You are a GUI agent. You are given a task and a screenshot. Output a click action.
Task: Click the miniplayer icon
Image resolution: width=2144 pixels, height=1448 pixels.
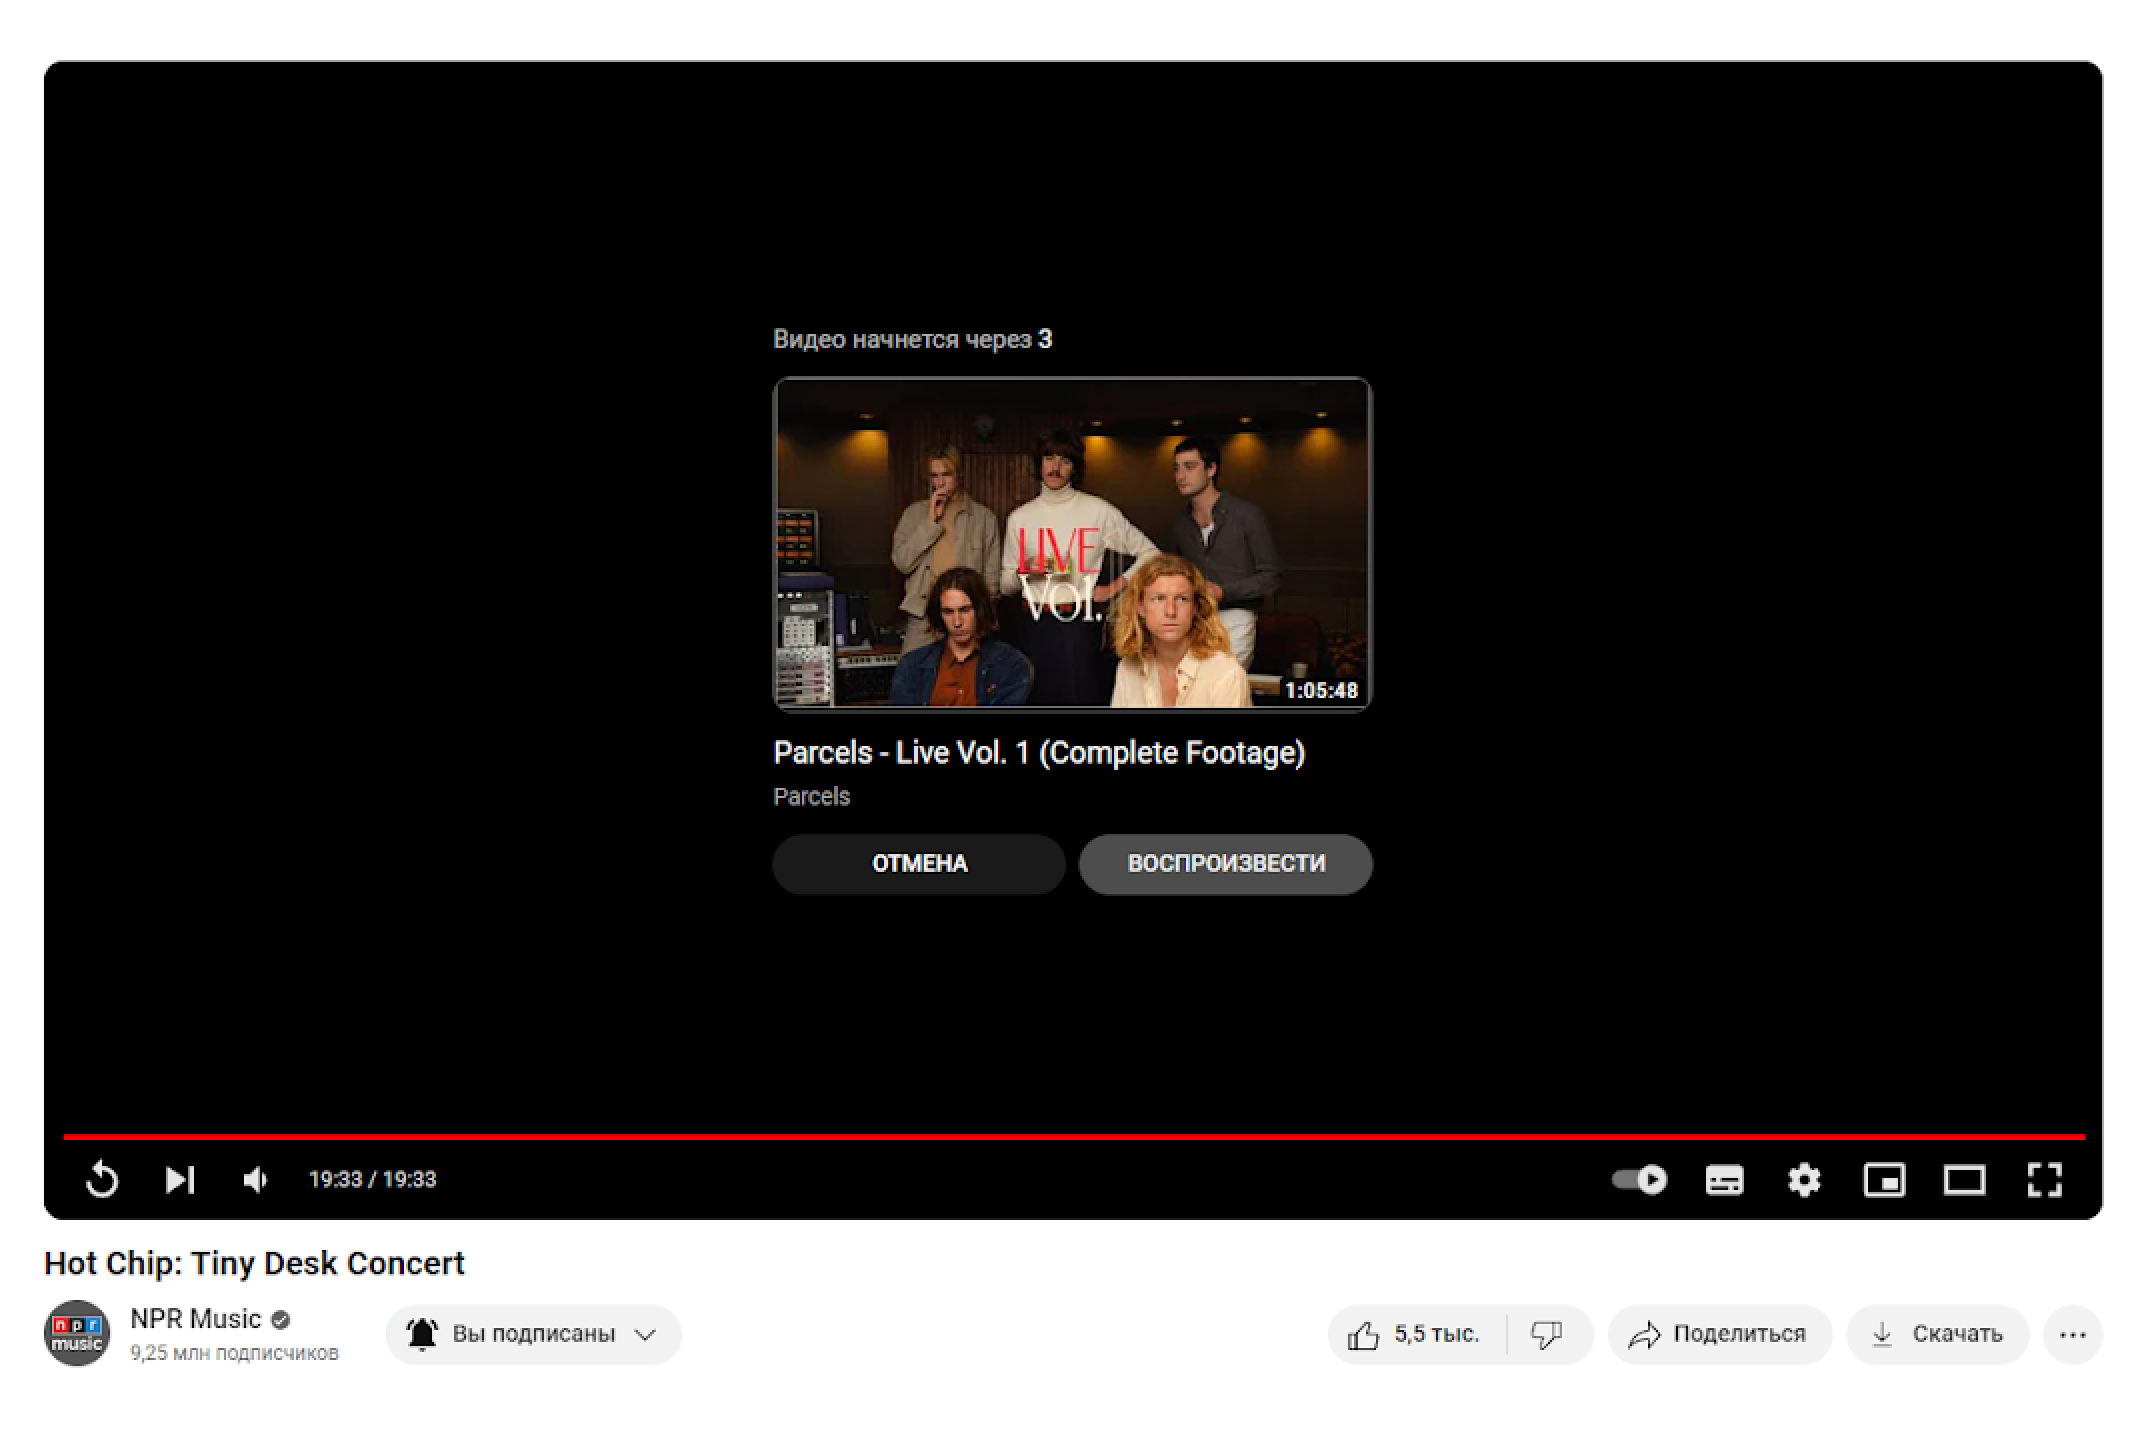1884,1178
